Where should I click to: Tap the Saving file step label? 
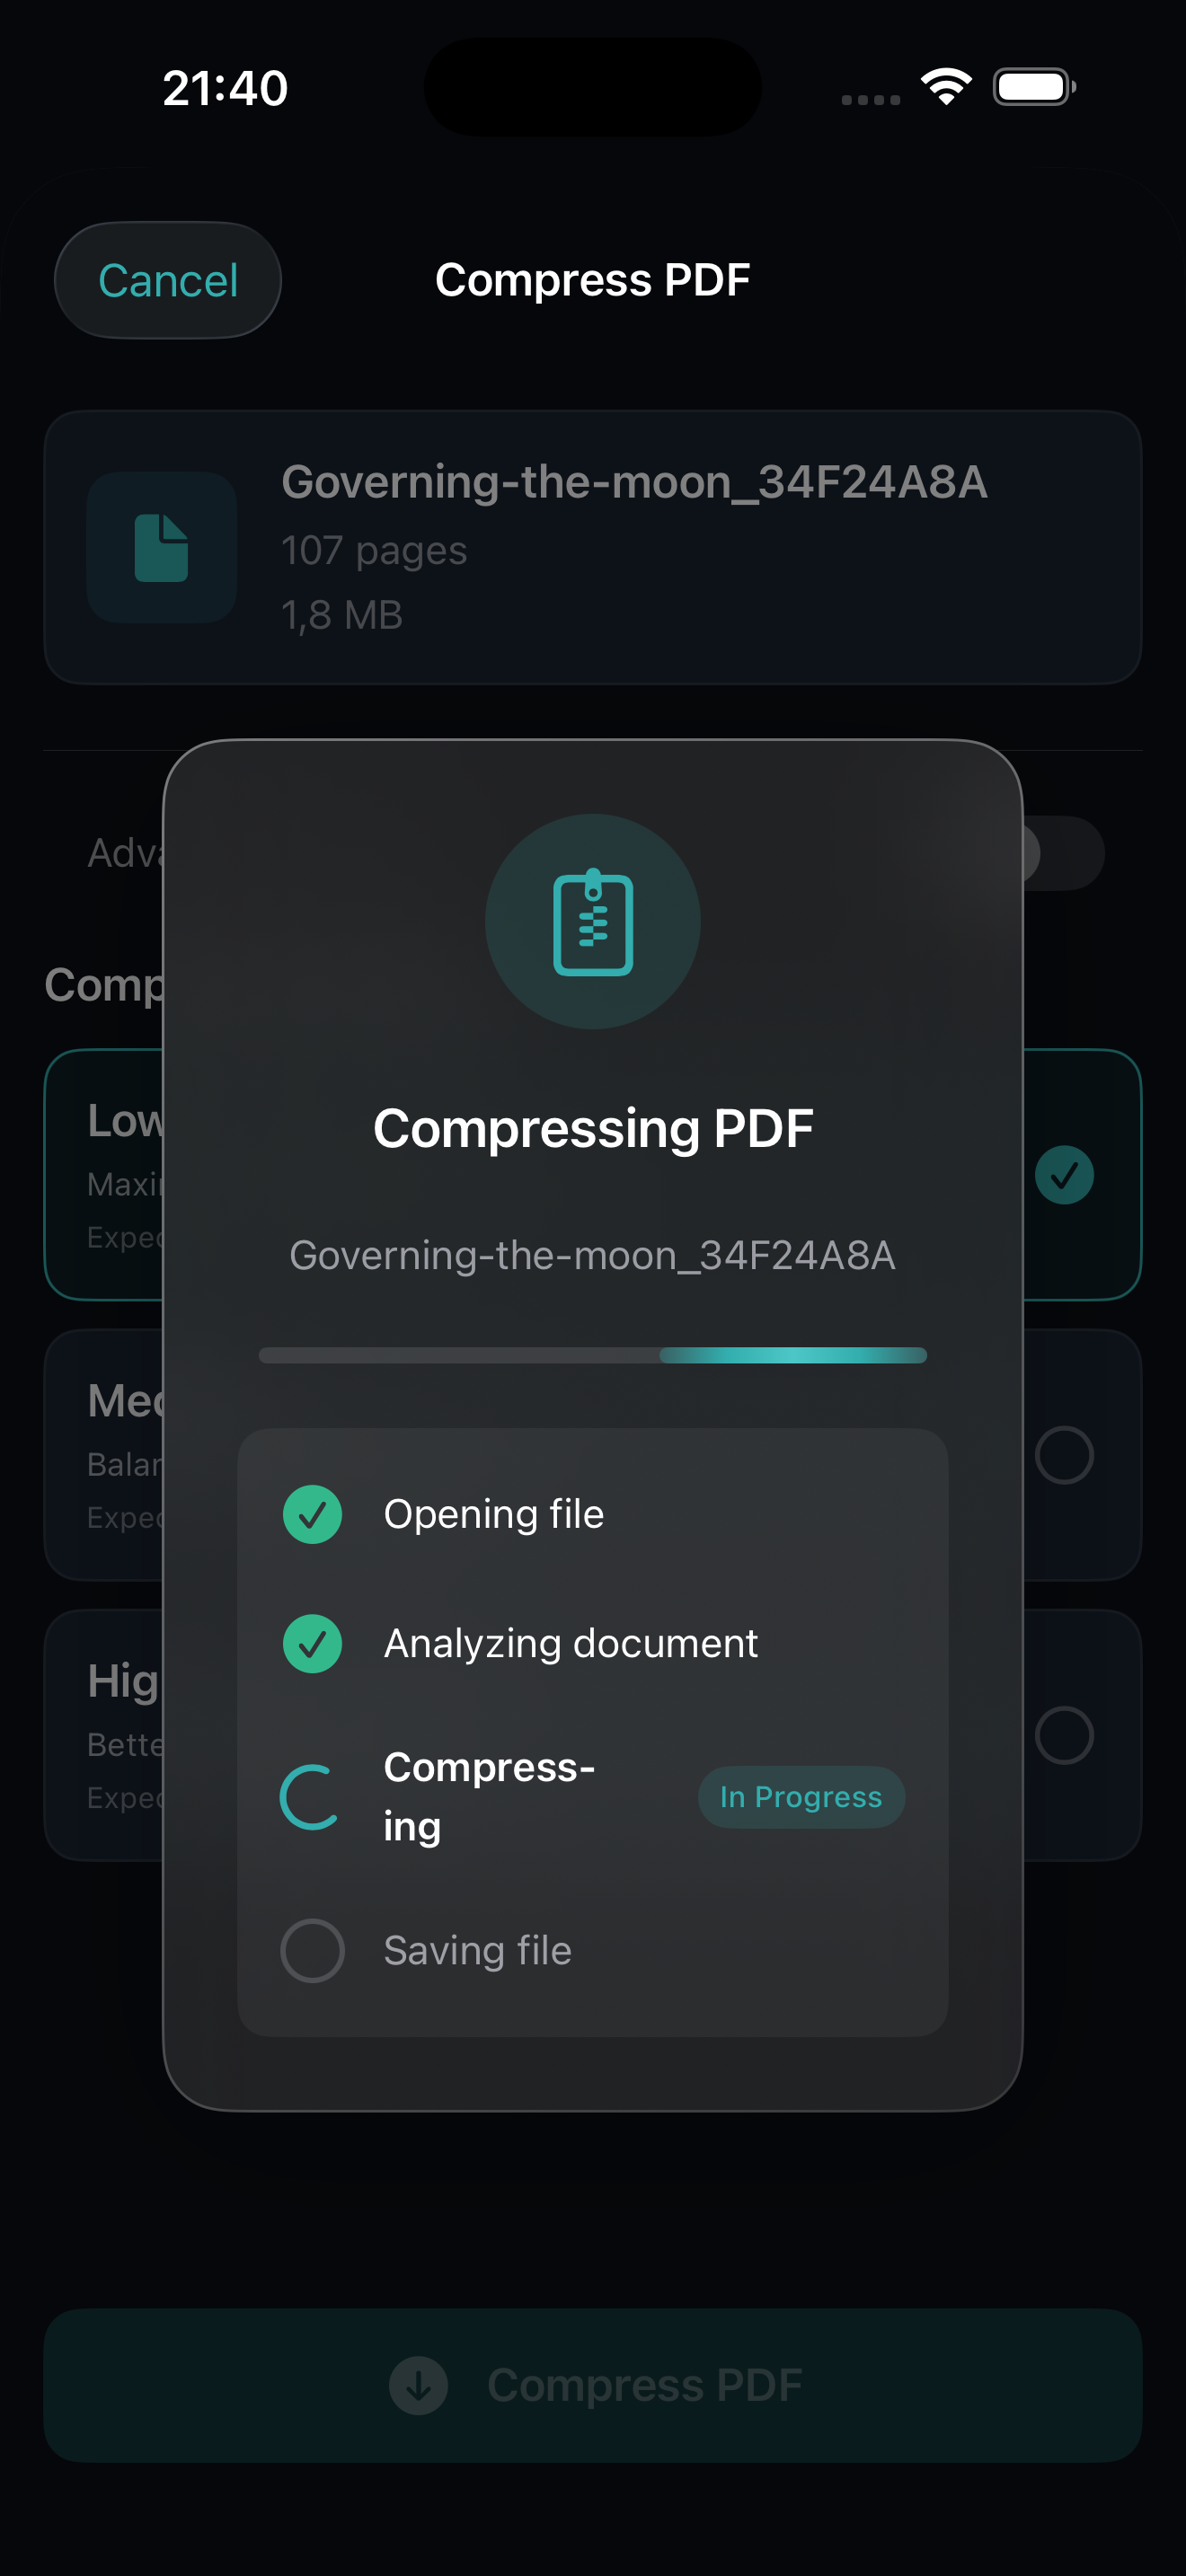point(477,1950)
